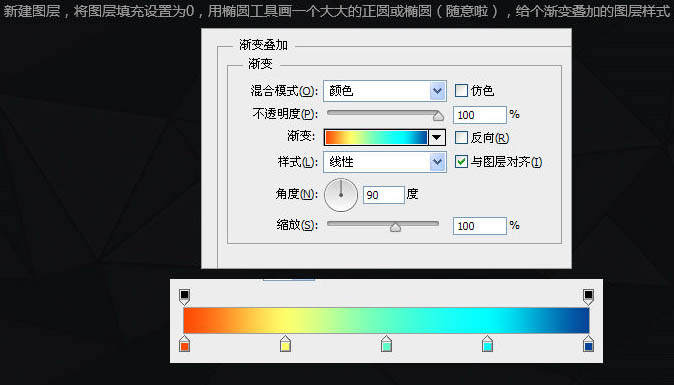The height and width of the screenshot is (385, 674).
Task: Open the gradient picker dropdown arrow
Action: pos(437,138)
